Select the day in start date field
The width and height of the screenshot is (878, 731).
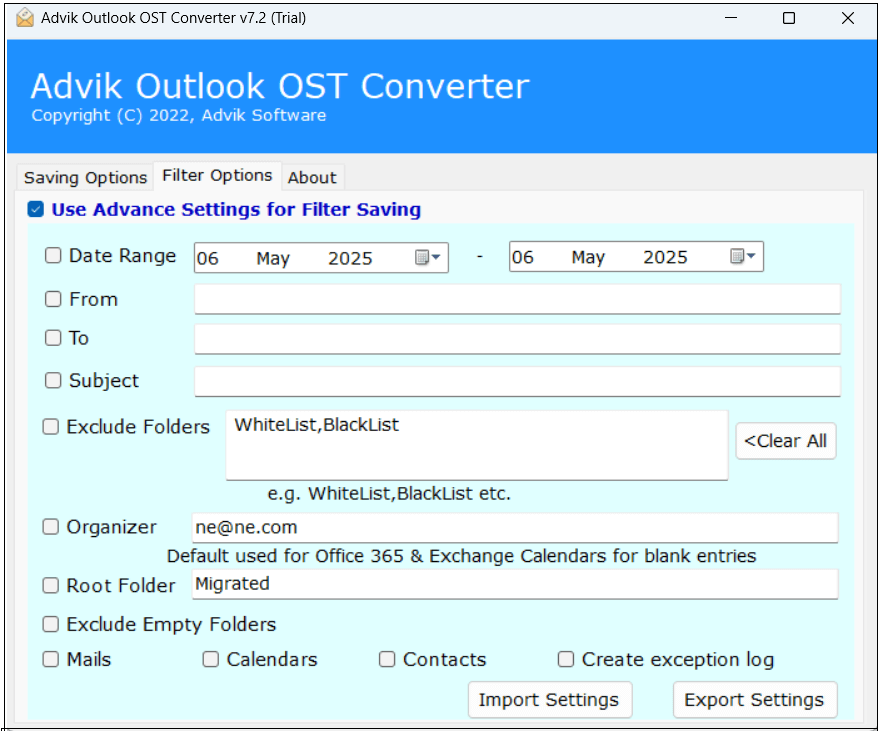point(208,258)
